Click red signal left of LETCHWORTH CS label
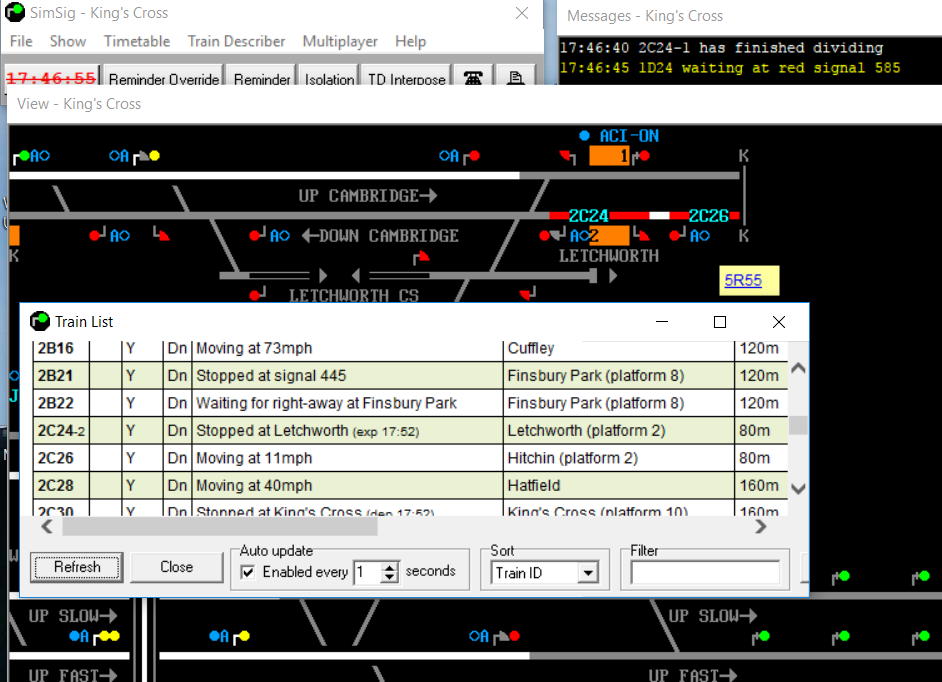942x682 pixels. 255,295
